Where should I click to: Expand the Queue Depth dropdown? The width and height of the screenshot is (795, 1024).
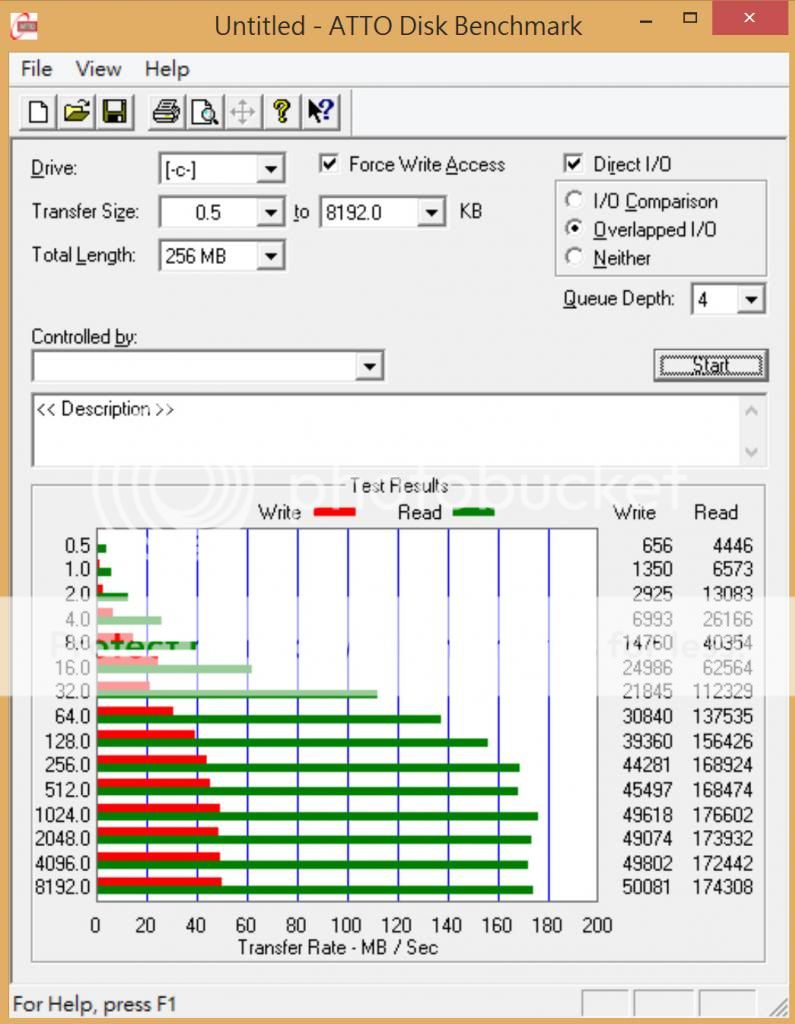(x=752, y=299)
